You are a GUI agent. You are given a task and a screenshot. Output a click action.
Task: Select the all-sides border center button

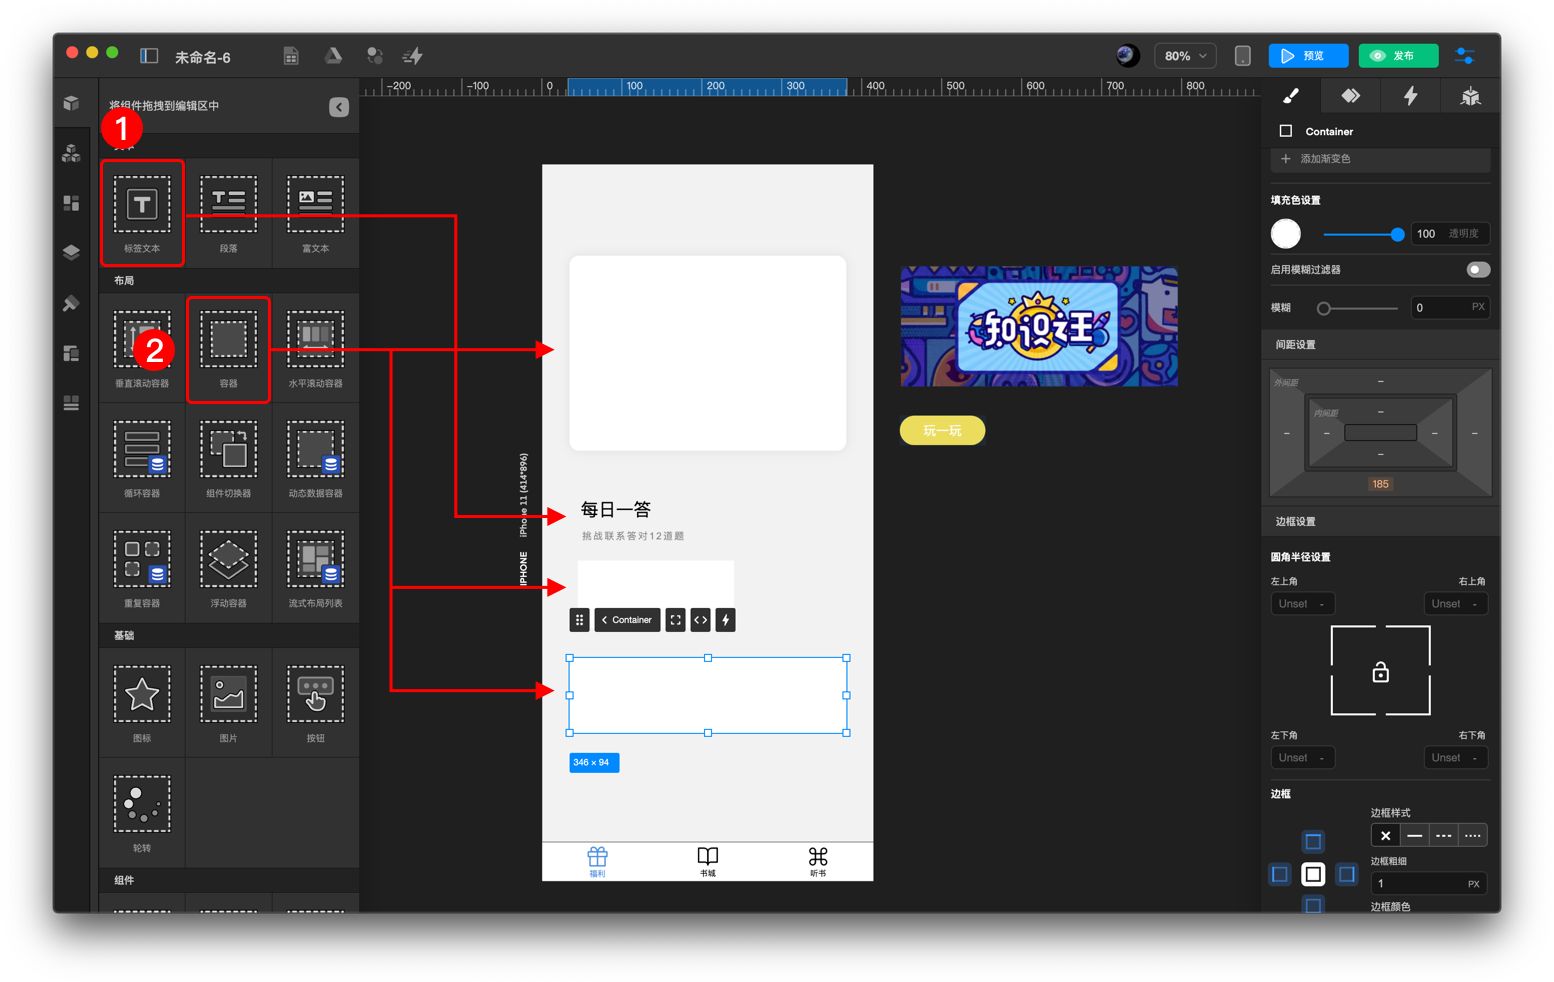click(x=1313, y=874)
